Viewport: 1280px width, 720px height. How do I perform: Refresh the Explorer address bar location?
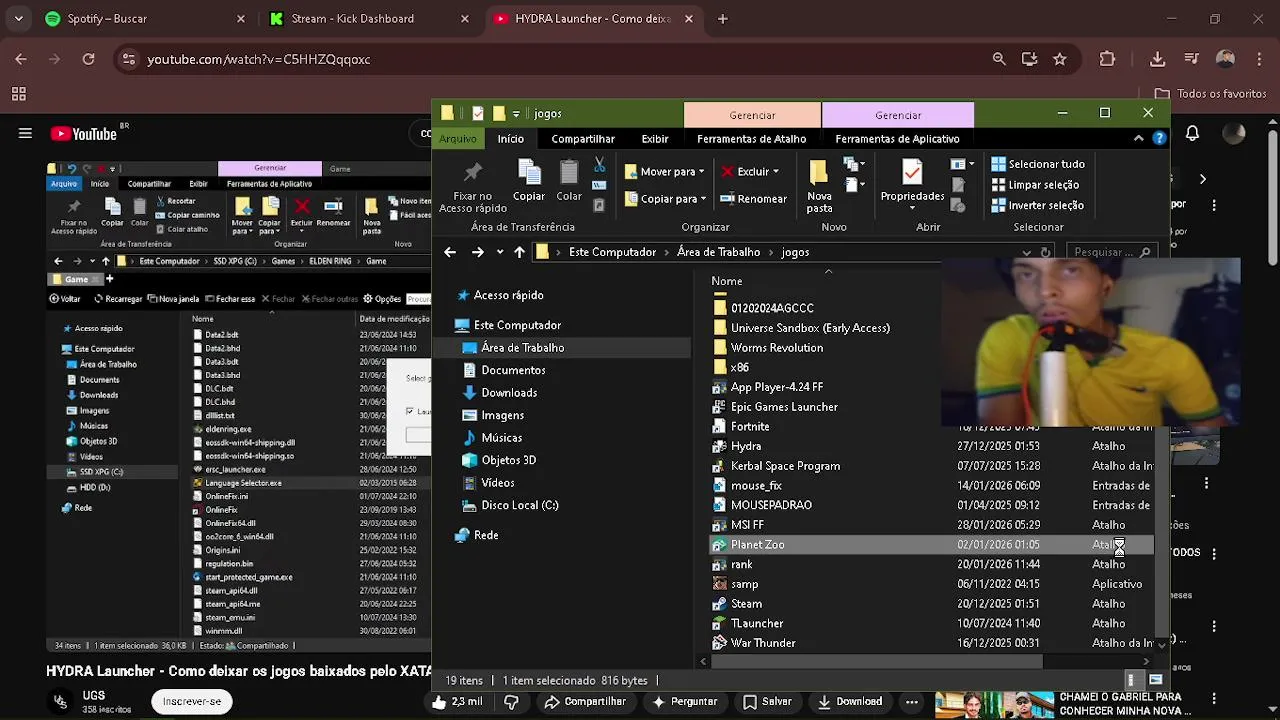(1046, 252)
